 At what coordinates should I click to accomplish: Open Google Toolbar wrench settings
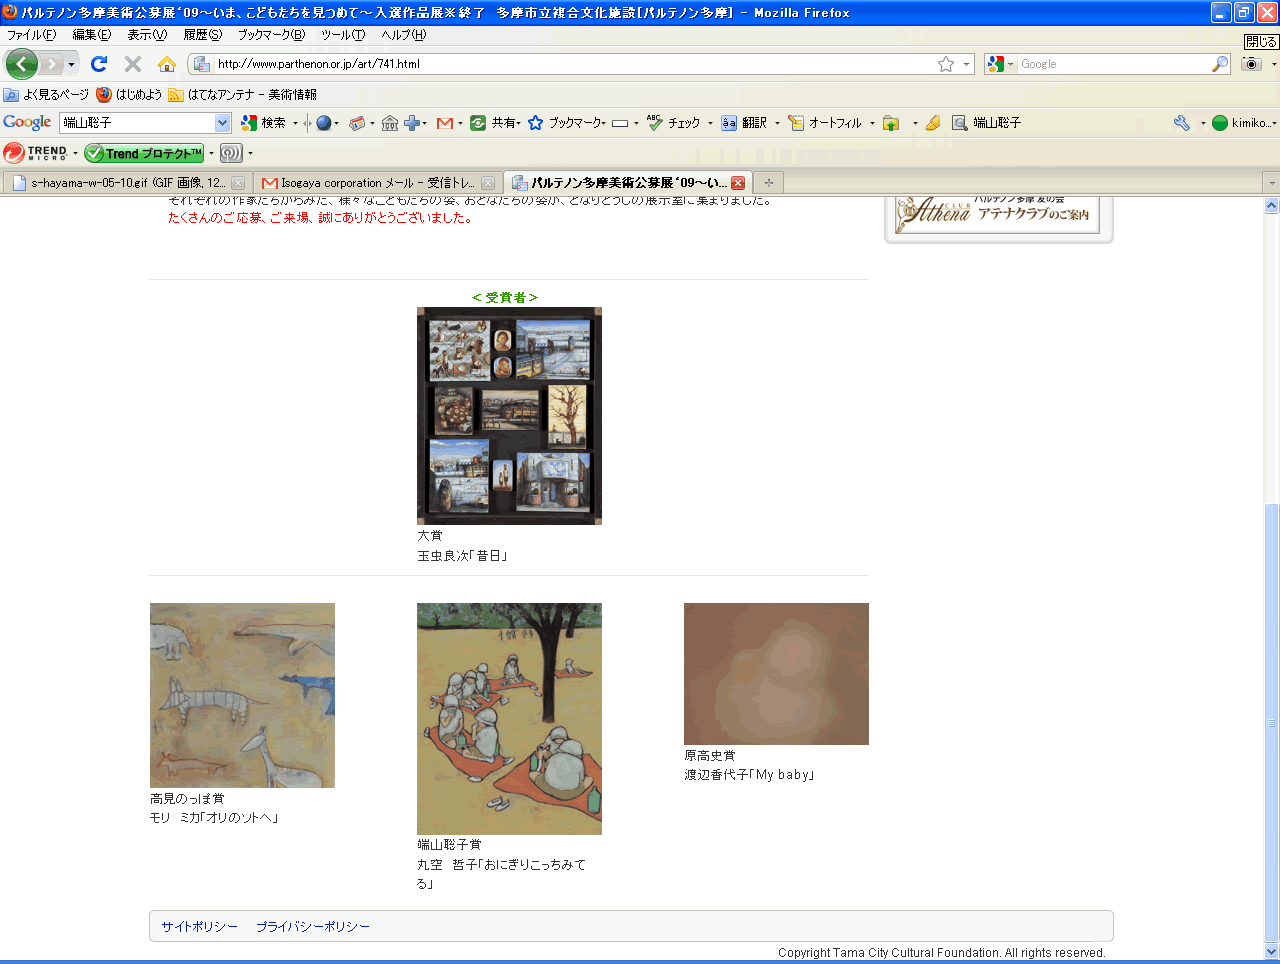[x=1182, y=123]
